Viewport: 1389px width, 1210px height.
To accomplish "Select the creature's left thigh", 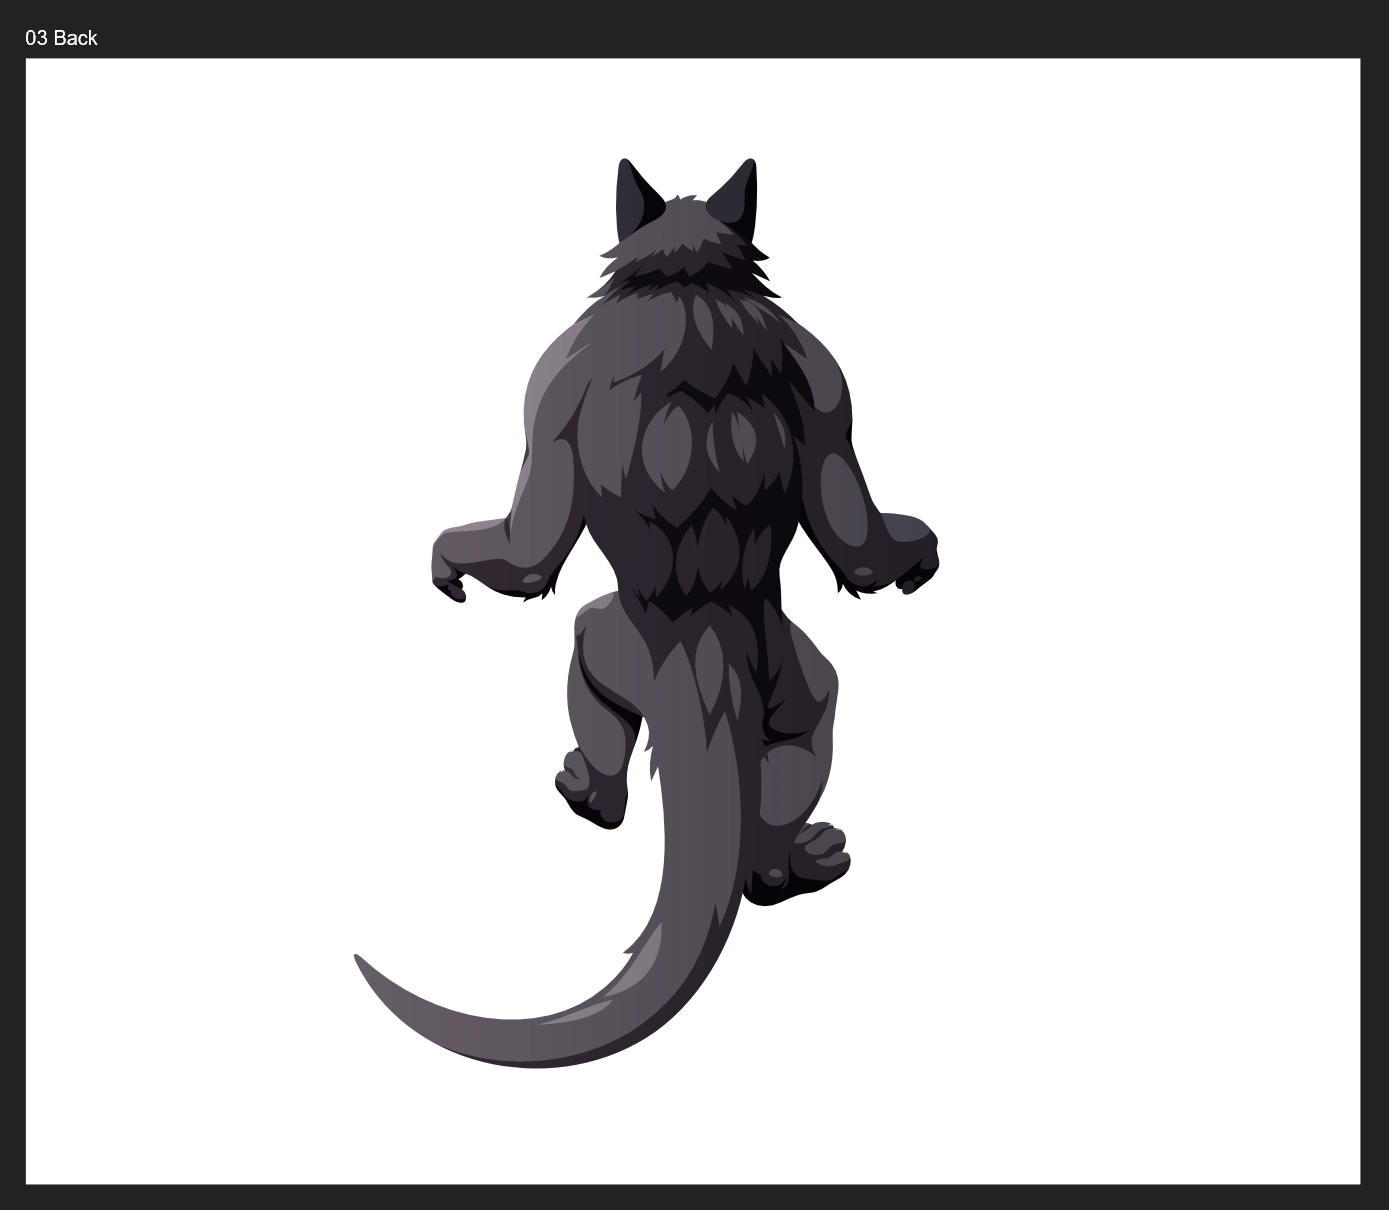I will [600, 670].
